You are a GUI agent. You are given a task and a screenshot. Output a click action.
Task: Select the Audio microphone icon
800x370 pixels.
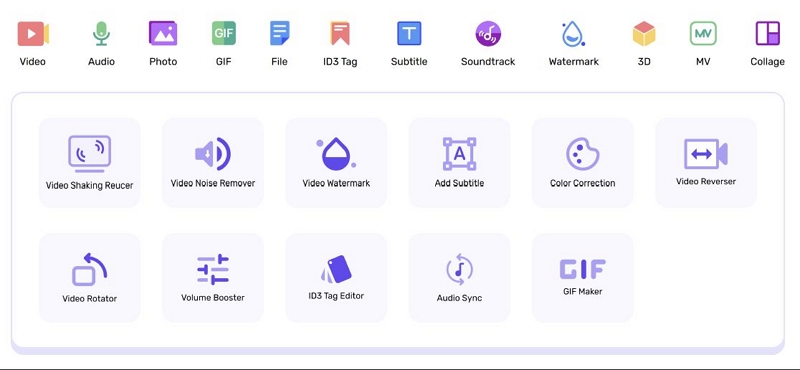101,34
